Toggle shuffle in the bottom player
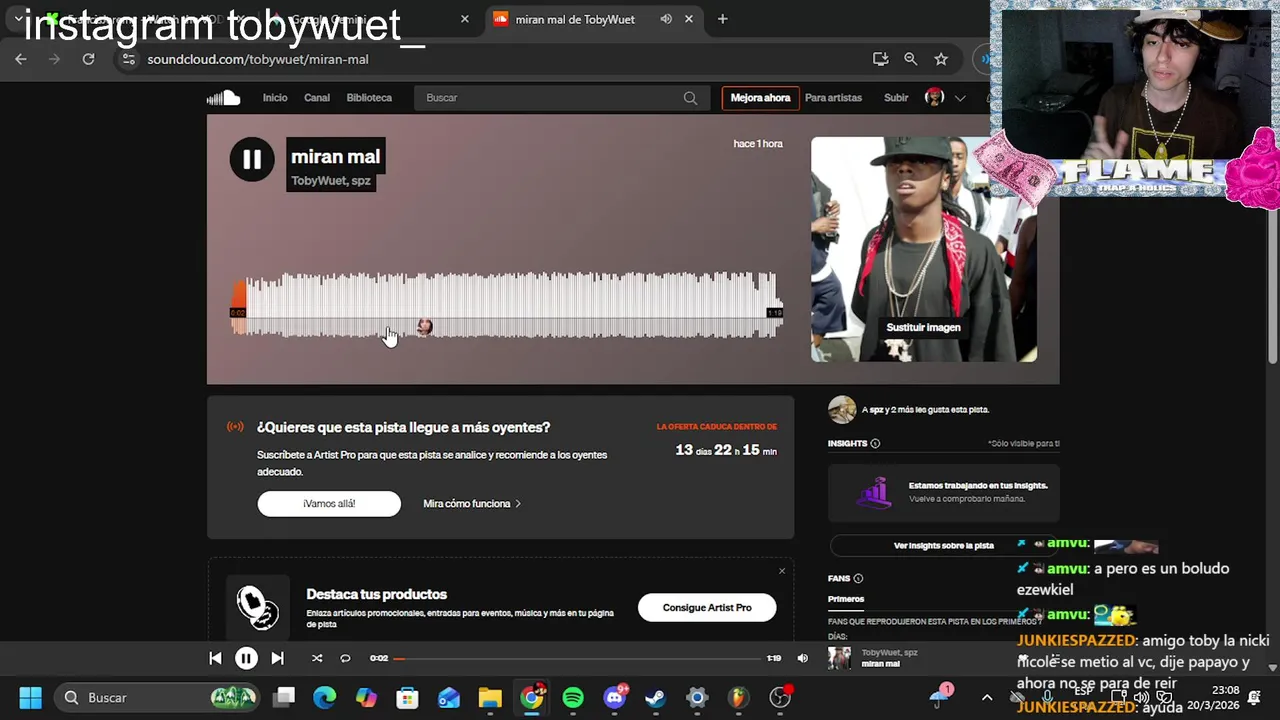The width and height of the screenshot is (1280, 720). pos(317,658)
